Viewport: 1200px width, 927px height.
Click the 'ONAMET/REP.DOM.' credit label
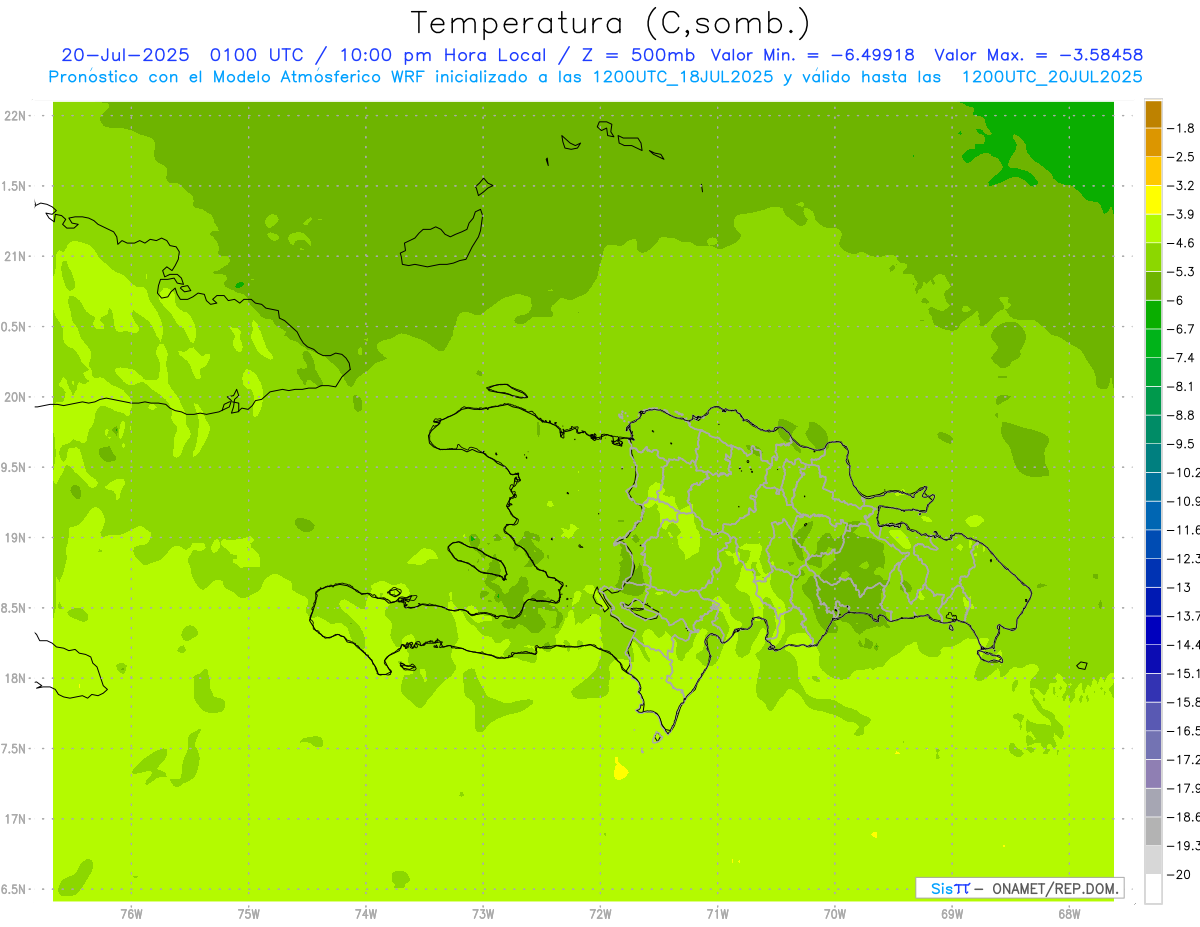(1056, 888)
